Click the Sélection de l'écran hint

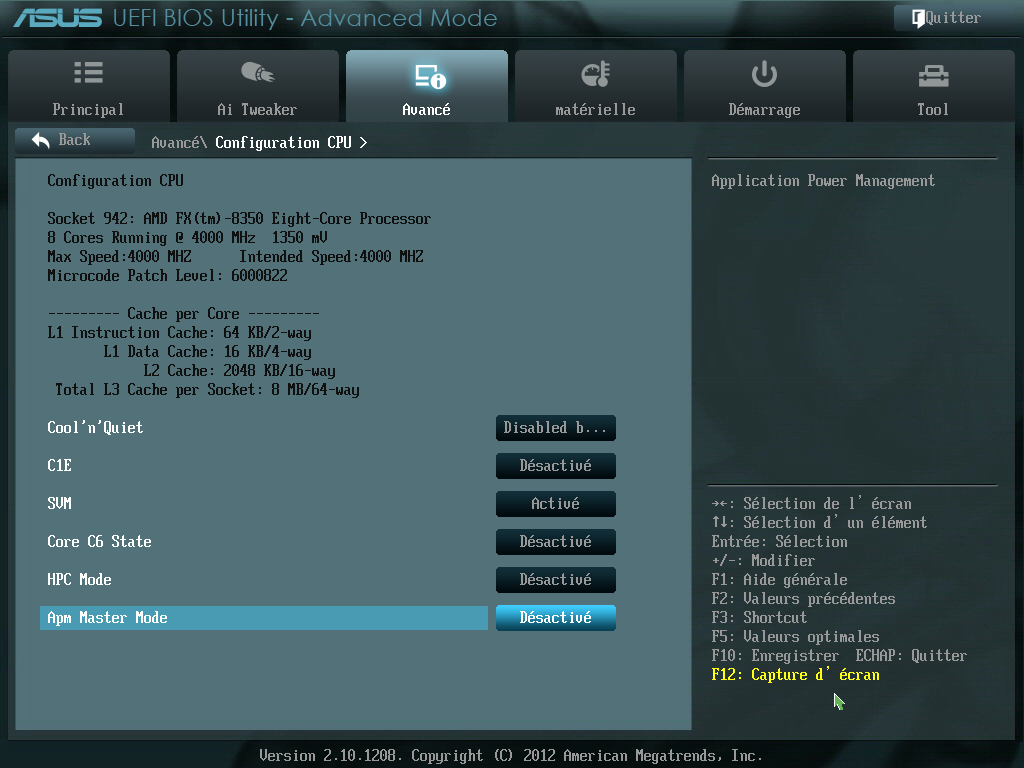click(812, 504)
